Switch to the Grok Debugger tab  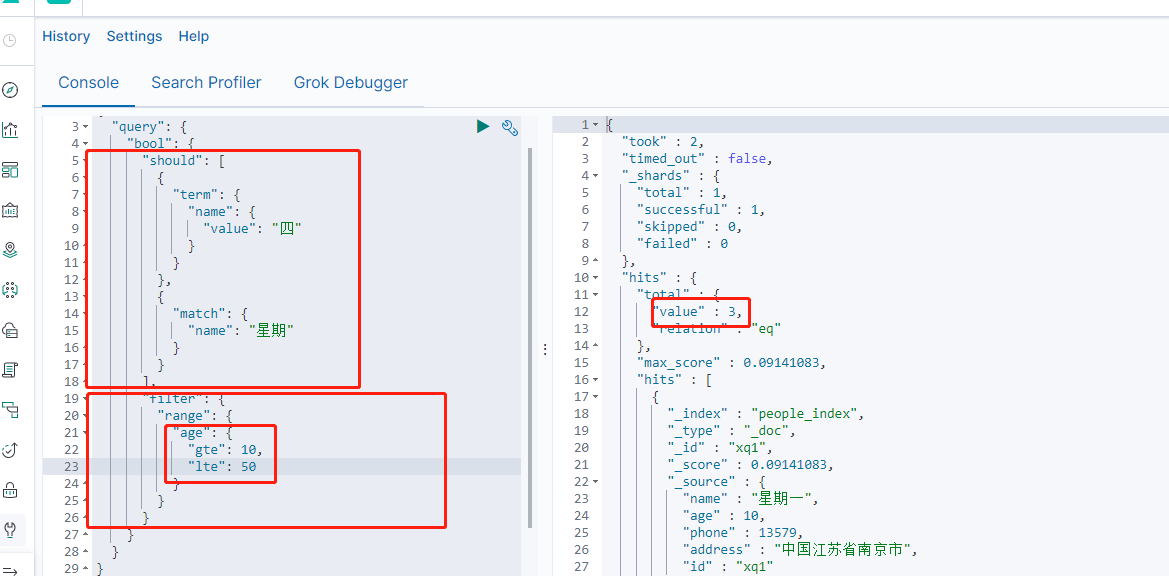[350, 82]
